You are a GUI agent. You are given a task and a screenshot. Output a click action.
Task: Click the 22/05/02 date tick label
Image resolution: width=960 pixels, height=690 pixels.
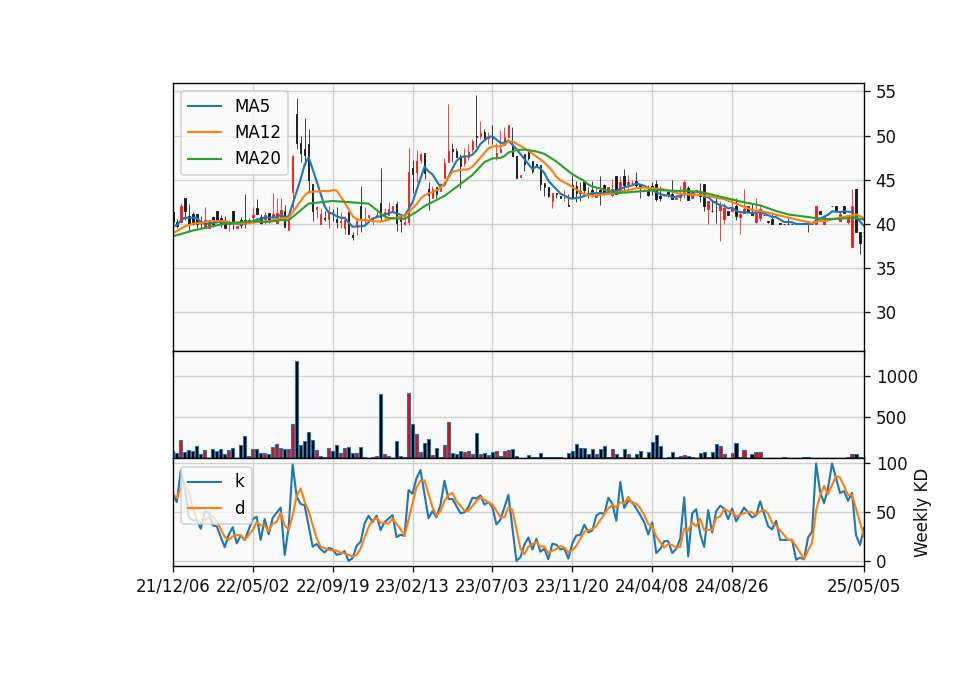pyautogui.click(x=252, y=586)
